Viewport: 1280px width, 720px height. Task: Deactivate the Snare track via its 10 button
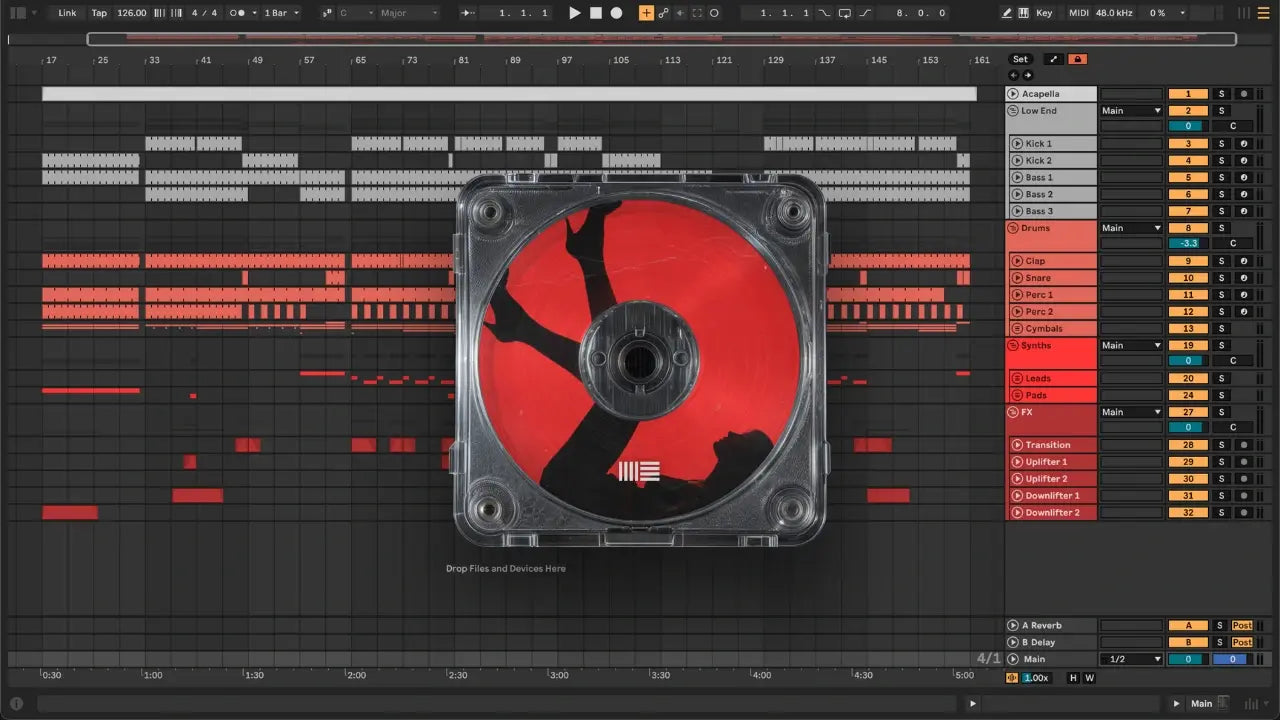pos(1188,278)
